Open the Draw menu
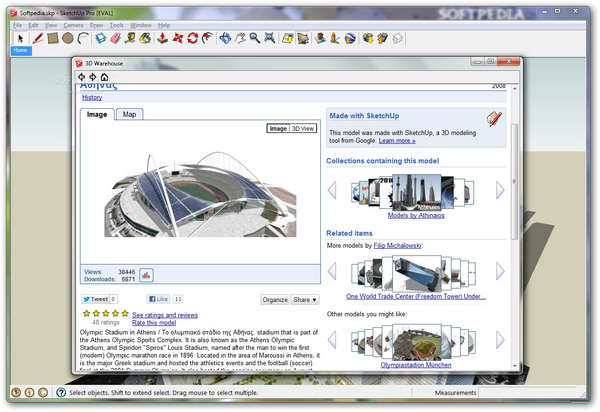This screenshot has height=412, width=600. coord(96,25)
